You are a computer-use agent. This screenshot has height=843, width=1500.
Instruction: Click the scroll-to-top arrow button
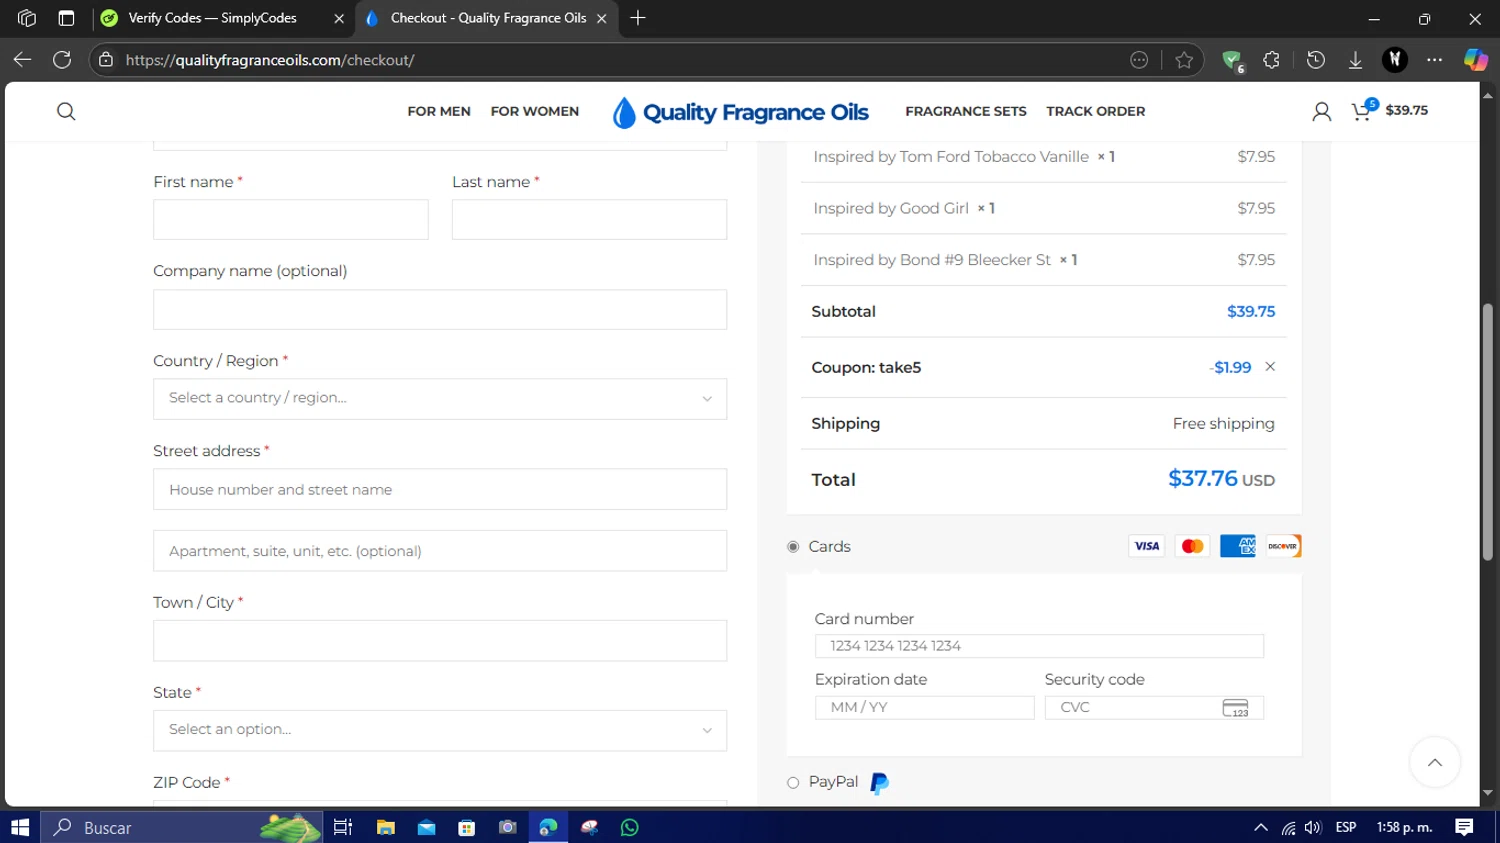(1434, 763)
